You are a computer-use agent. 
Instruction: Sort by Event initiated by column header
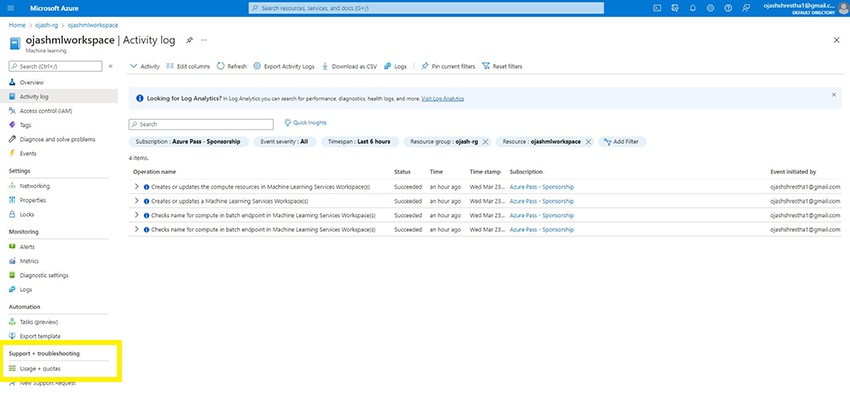pos(793,172)
